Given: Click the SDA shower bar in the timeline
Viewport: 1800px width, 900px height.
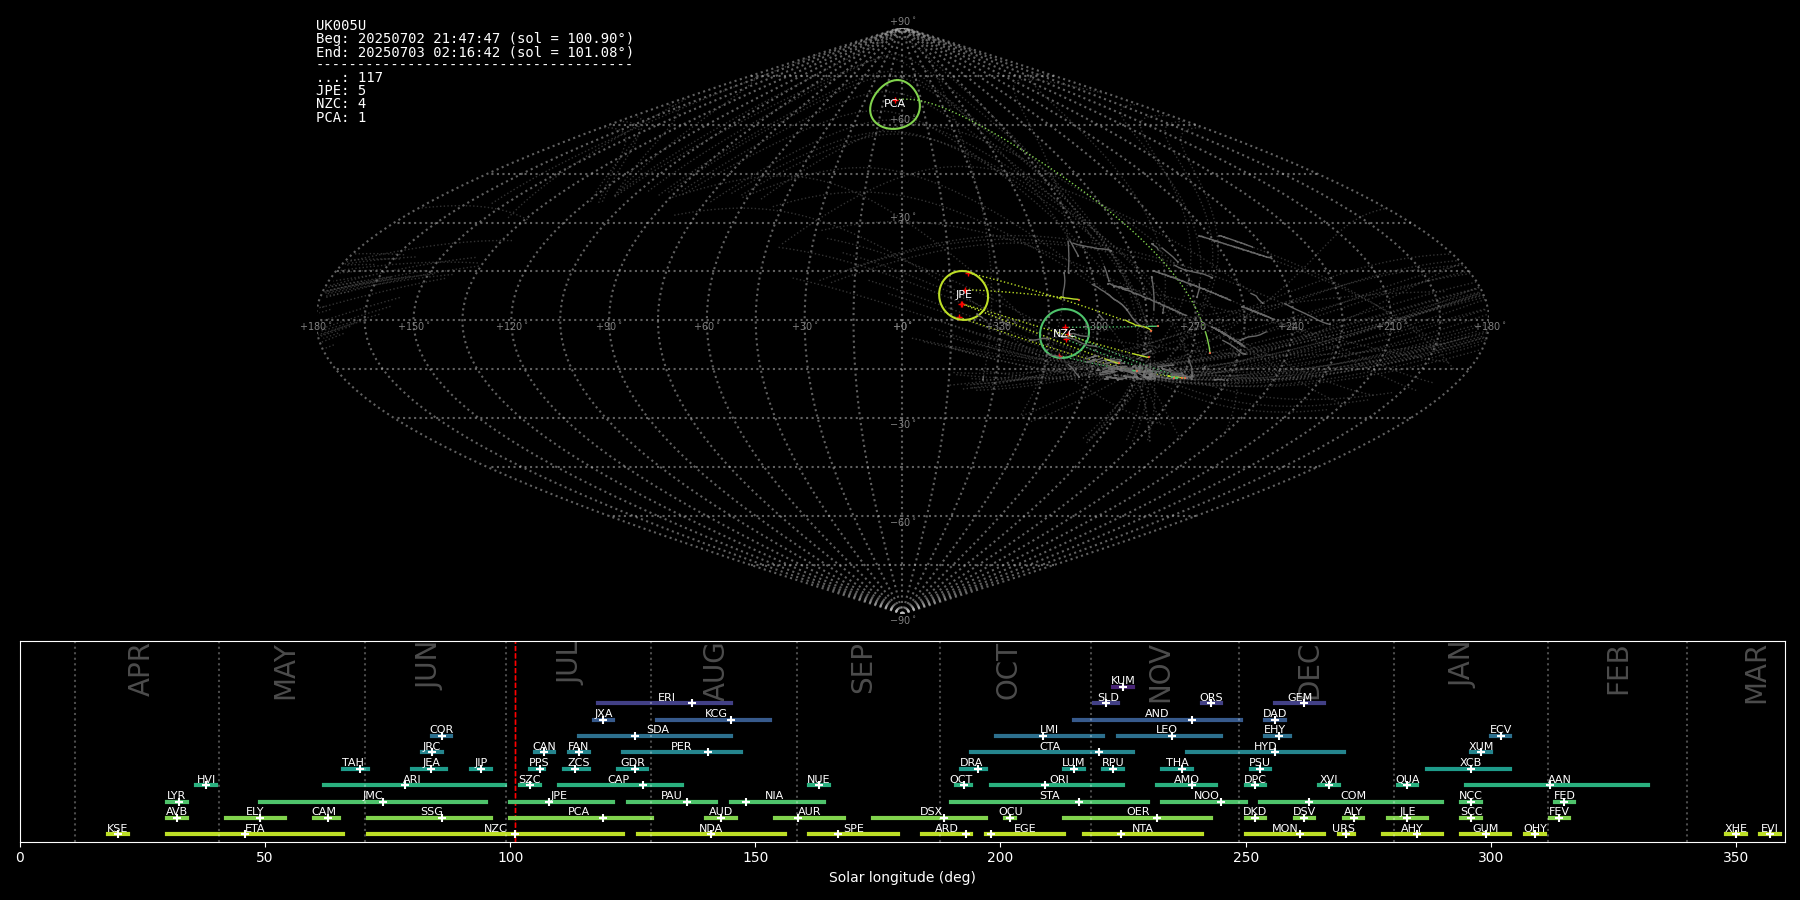Looking at the screenshot, I should pos(654,736).
